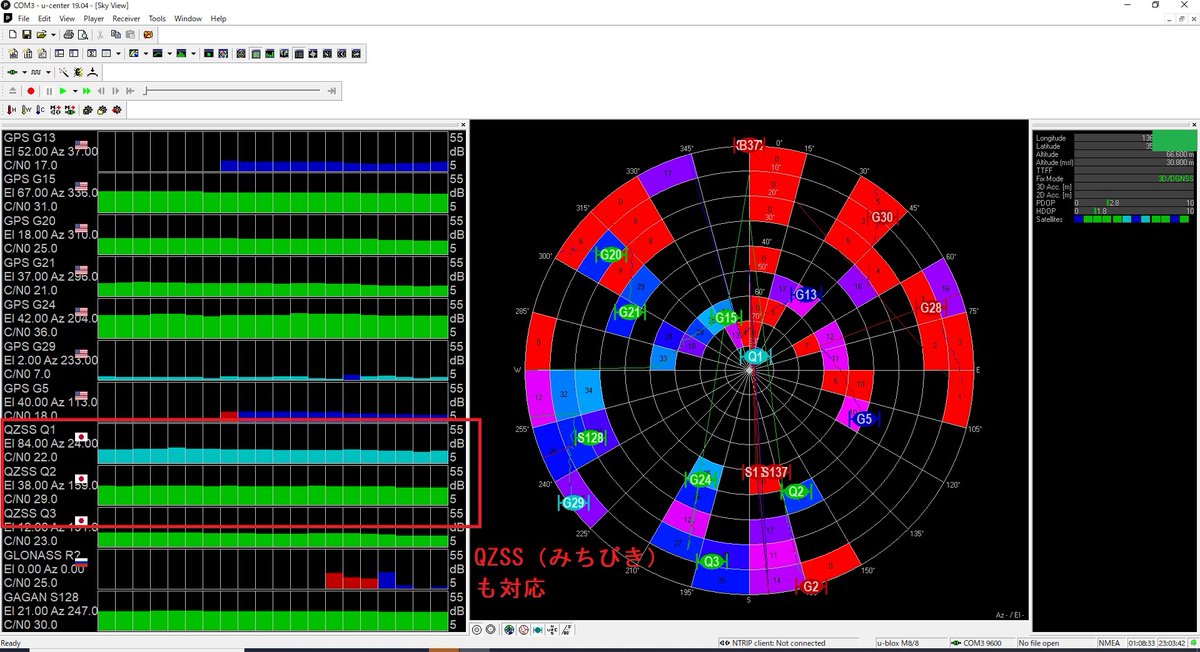The width and height of the screenshot is (1200, 652).
Task: Open the Tools menu
Action: pos(157,19)
